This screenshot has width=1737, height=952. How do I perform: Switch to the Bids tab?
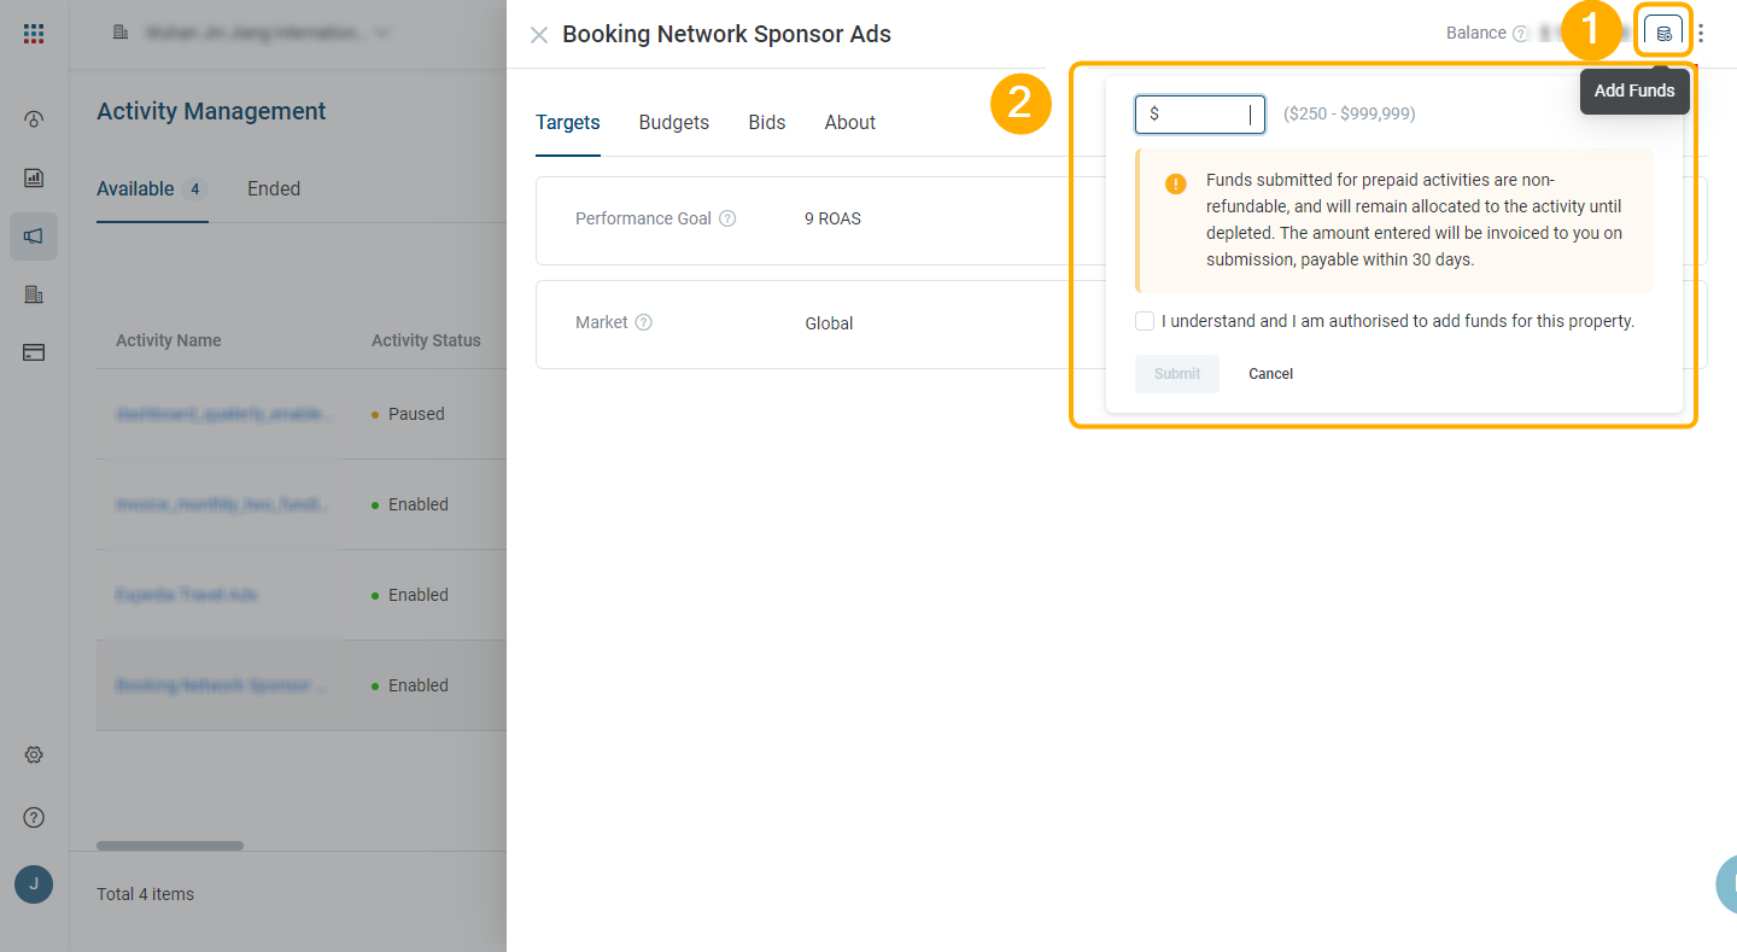[767, 123]
